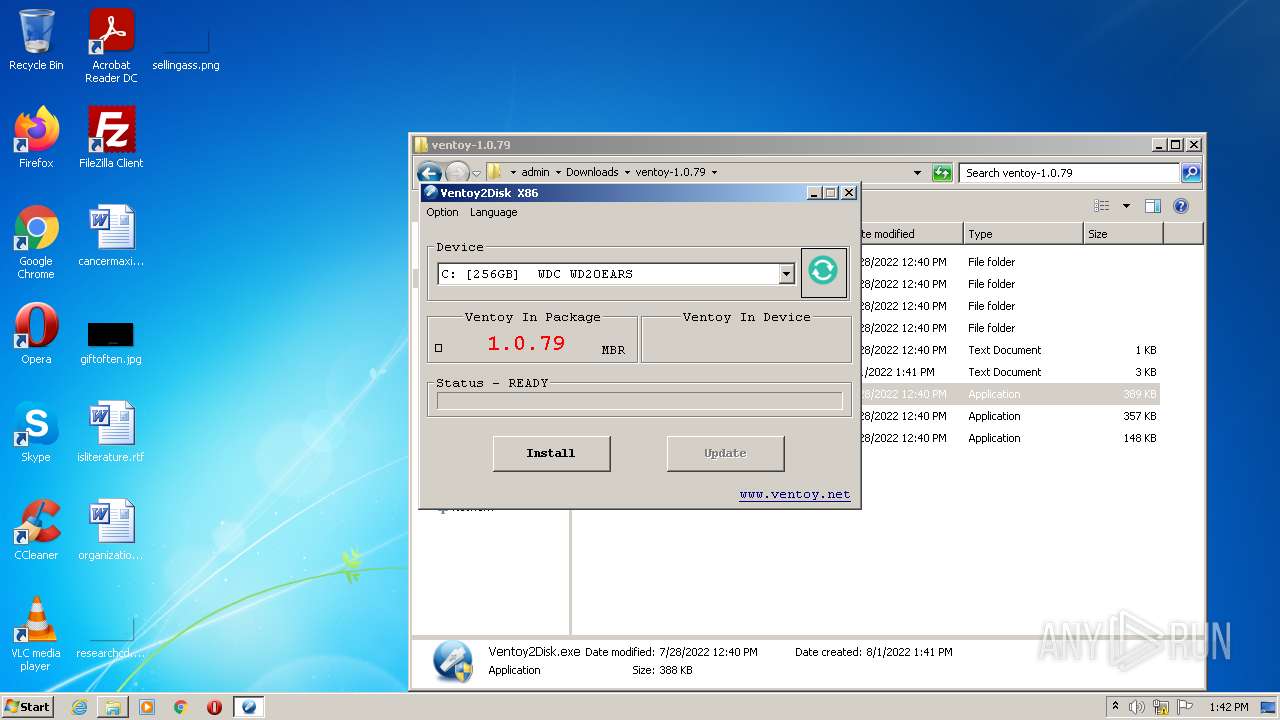Click the Ventoy2Disk.exe details pane icon

(x=452, y=661)
